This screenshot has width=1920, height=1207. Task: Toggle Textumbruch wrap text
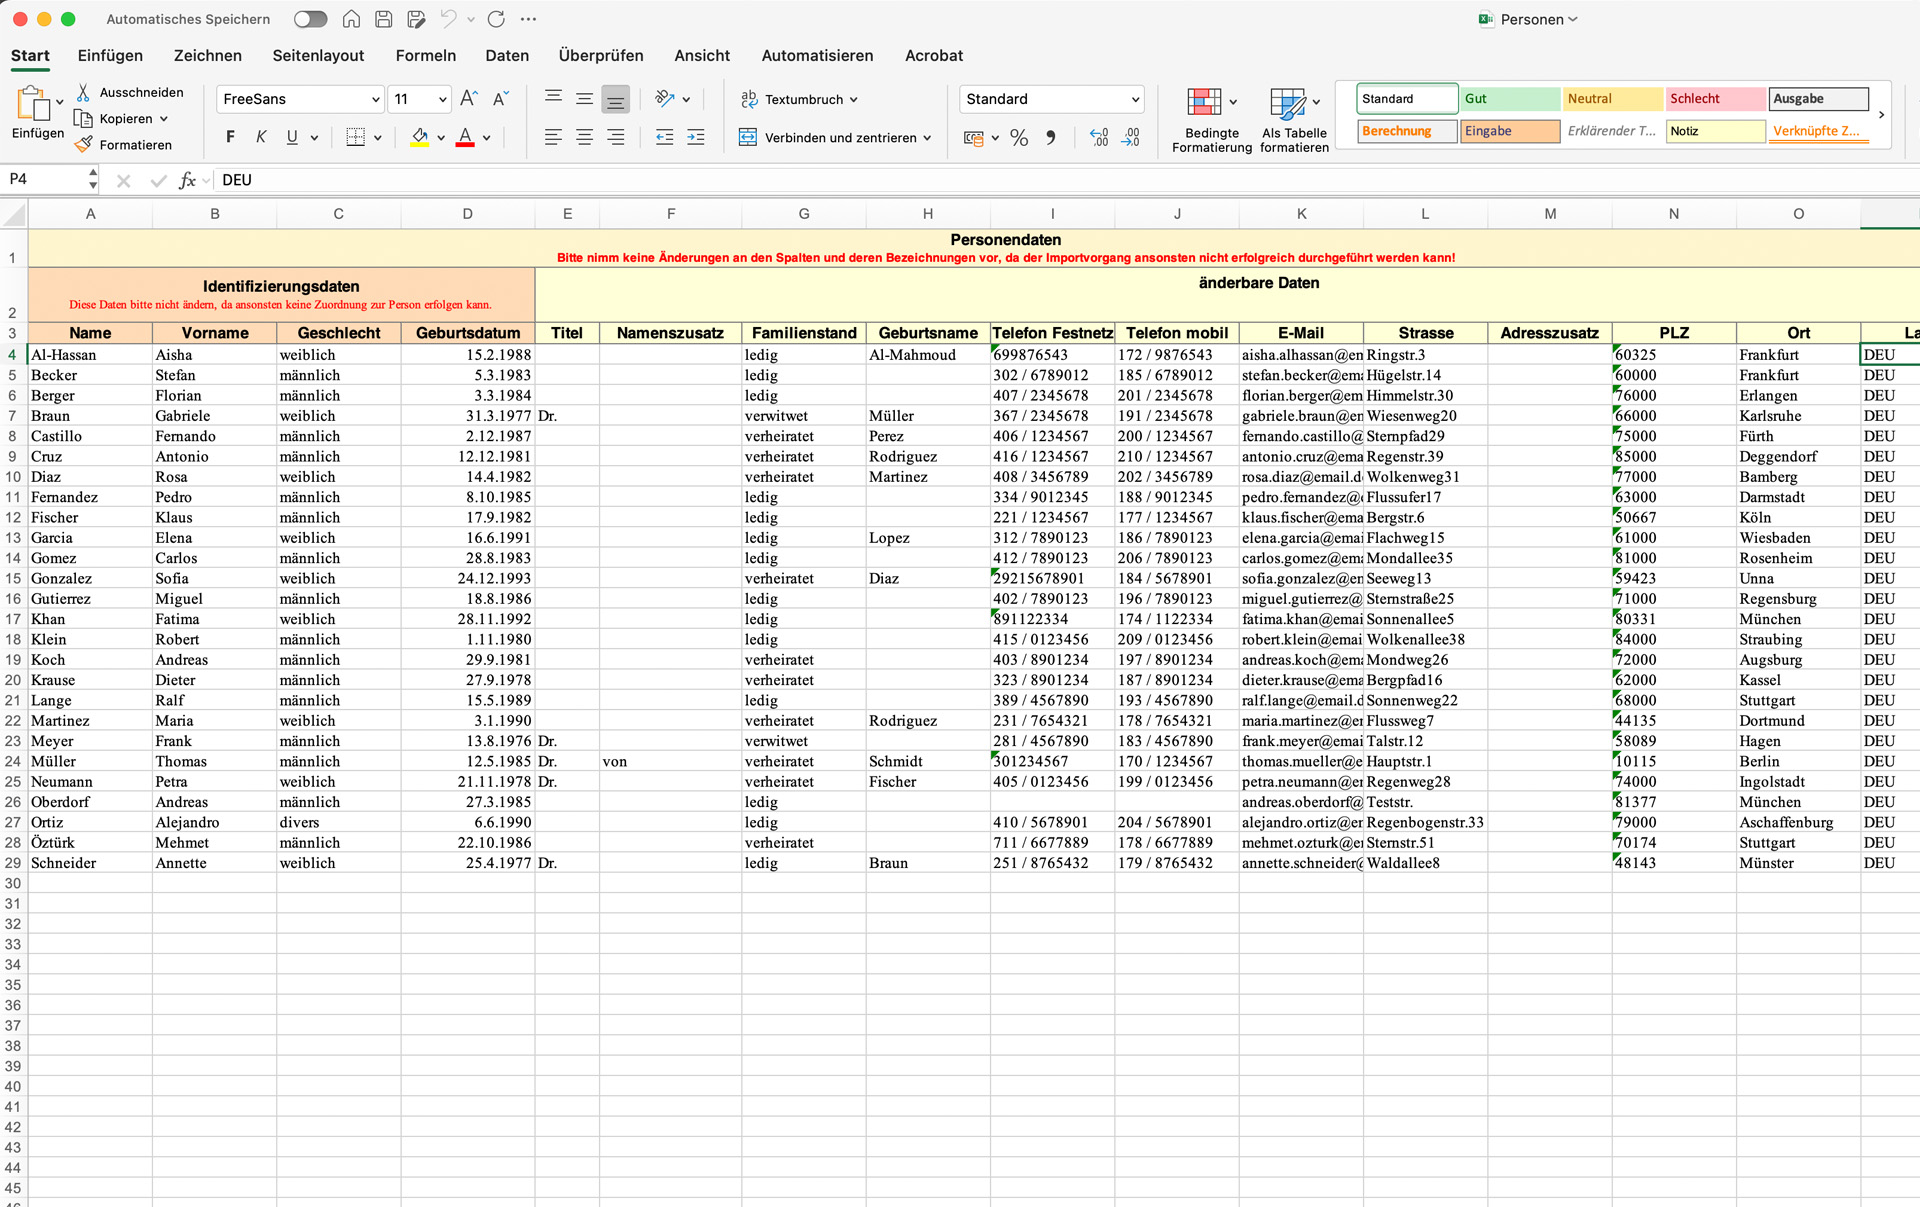(799, 99)
